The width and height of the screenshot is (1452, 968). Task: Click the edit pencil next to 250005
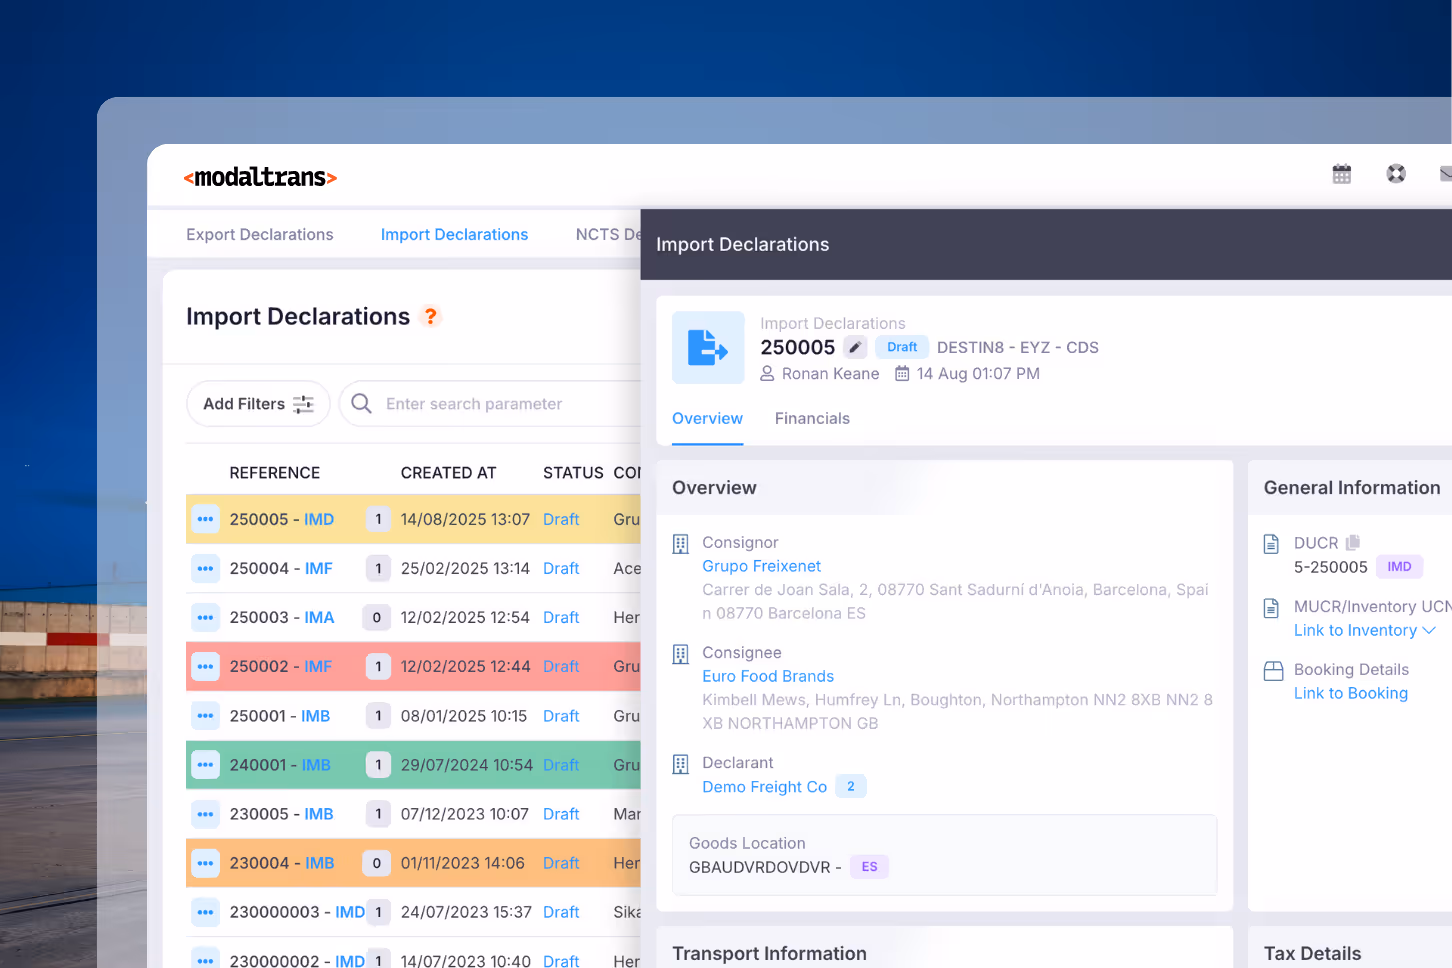click(x=855, y=347)
